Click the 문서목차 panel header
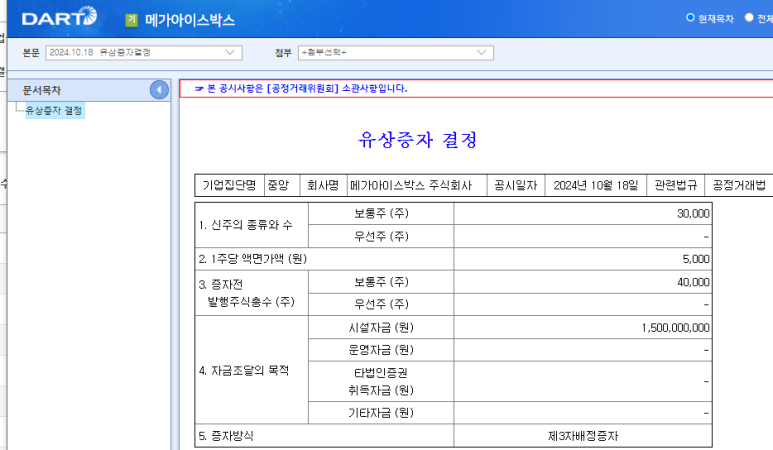Screen dimensions: 773x450 [x=89, y=90]
